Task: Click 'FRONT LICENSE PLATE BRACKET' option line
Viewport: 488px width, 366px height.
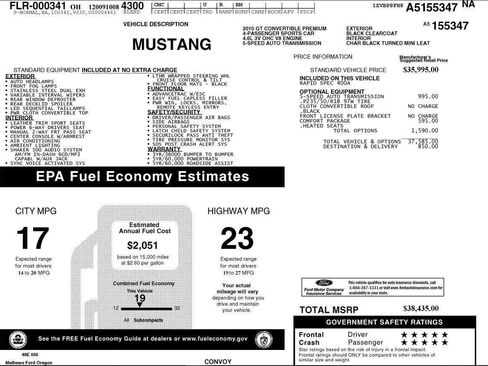Action: [345, 116]
